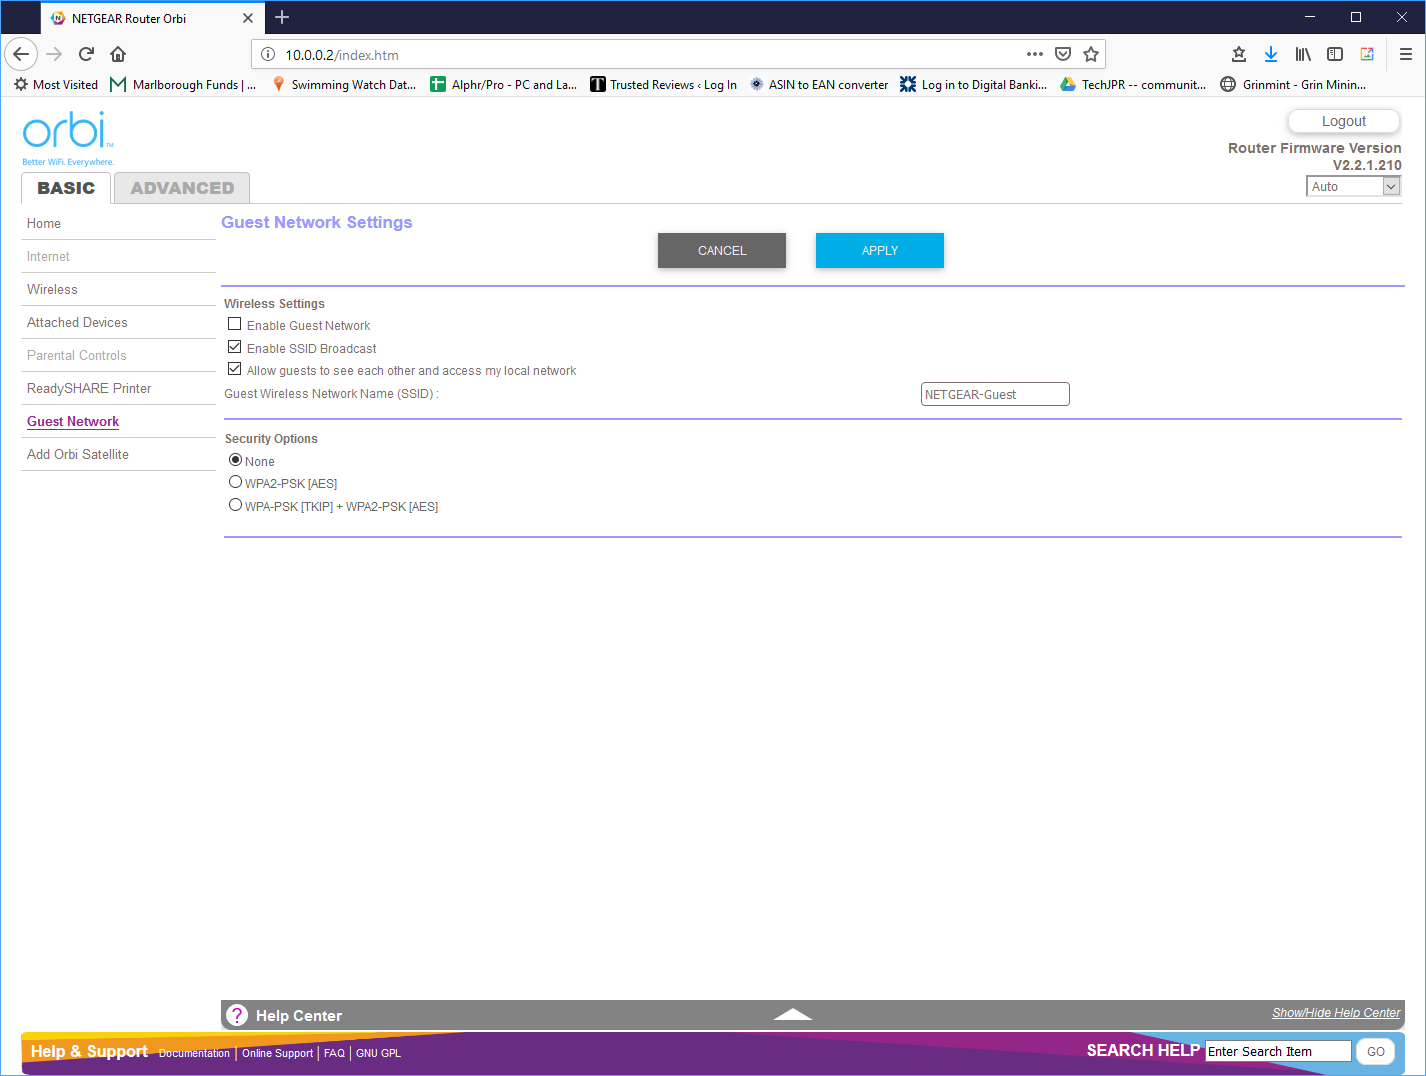Click the Help Center question mark icon

237,1015
